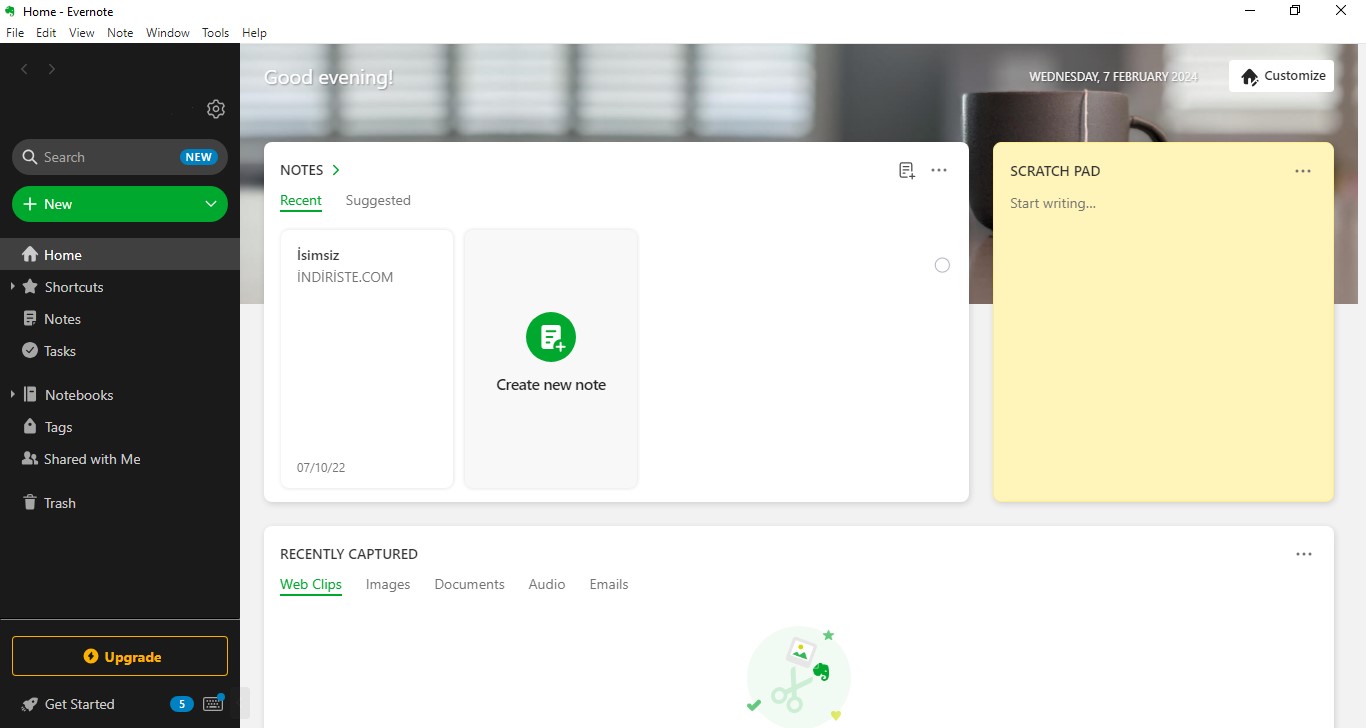Click the Search magnifier icon
The width and height of the screenshot is (1366, 728).
click(x=30, y=157)
